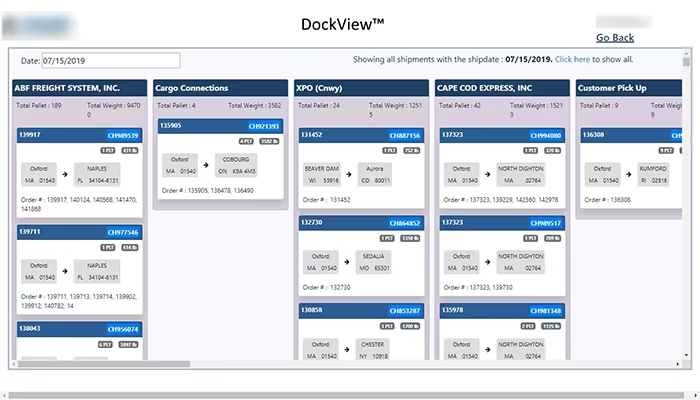Click Order # 135905, 136478, 136490 text

click(208, 191)
